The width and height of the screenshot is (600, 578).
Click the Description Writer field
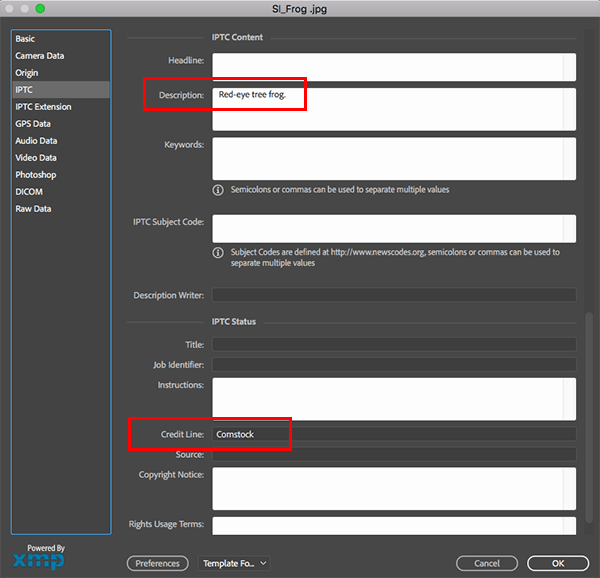[394, 295]
